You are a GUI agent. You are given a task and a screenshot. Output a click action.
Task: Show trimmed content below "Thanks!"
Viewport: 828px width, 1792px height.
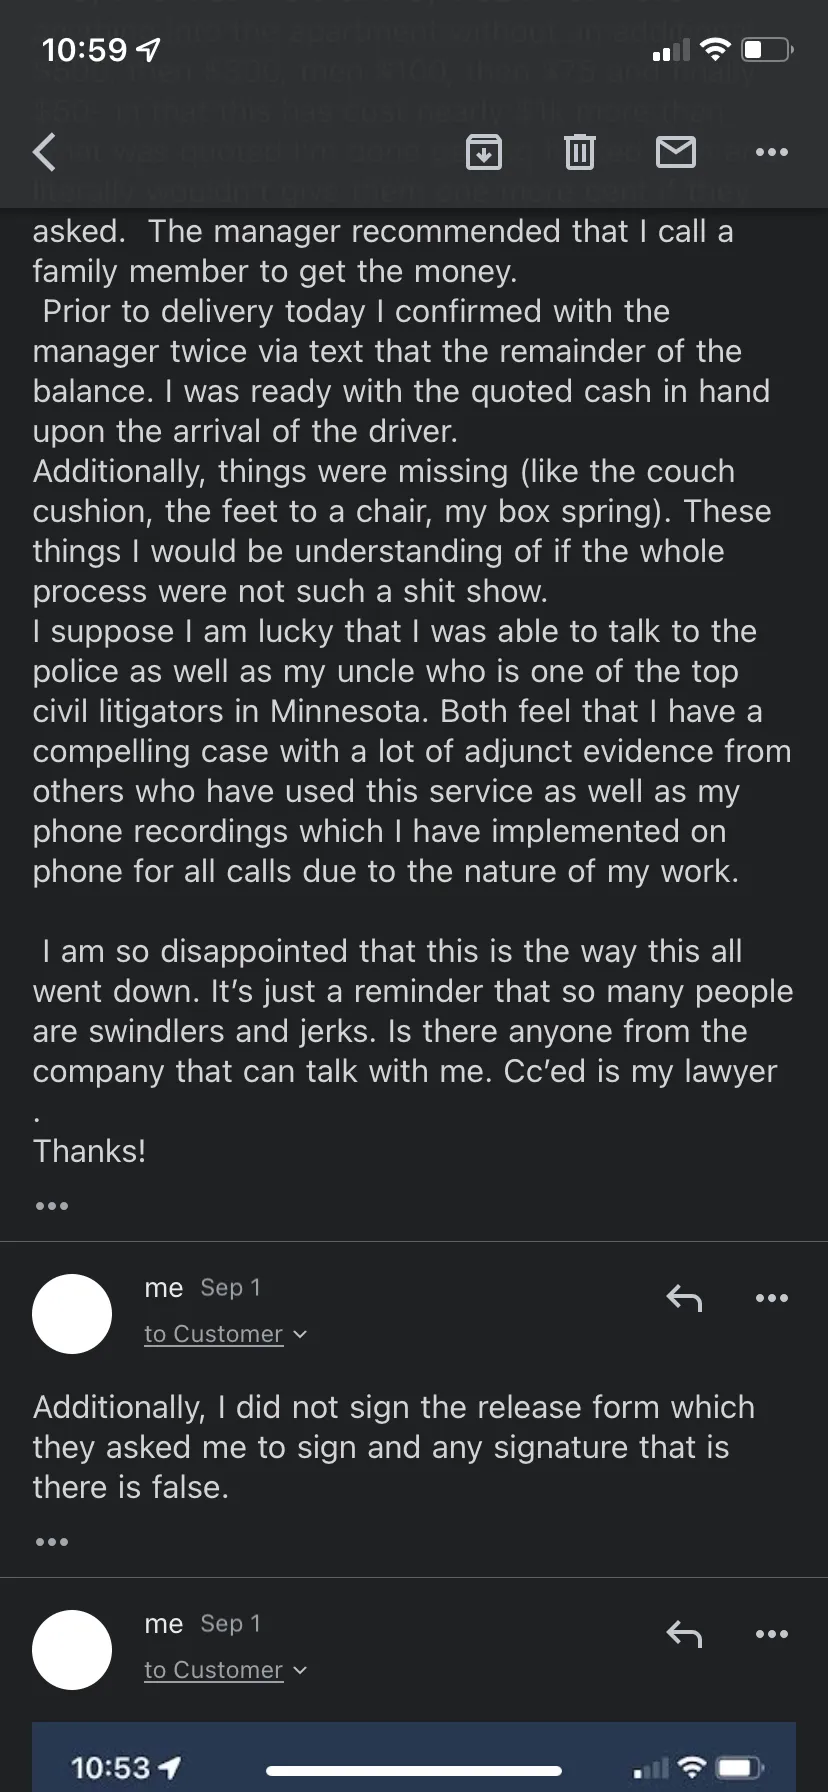[x=52, y=1206]
